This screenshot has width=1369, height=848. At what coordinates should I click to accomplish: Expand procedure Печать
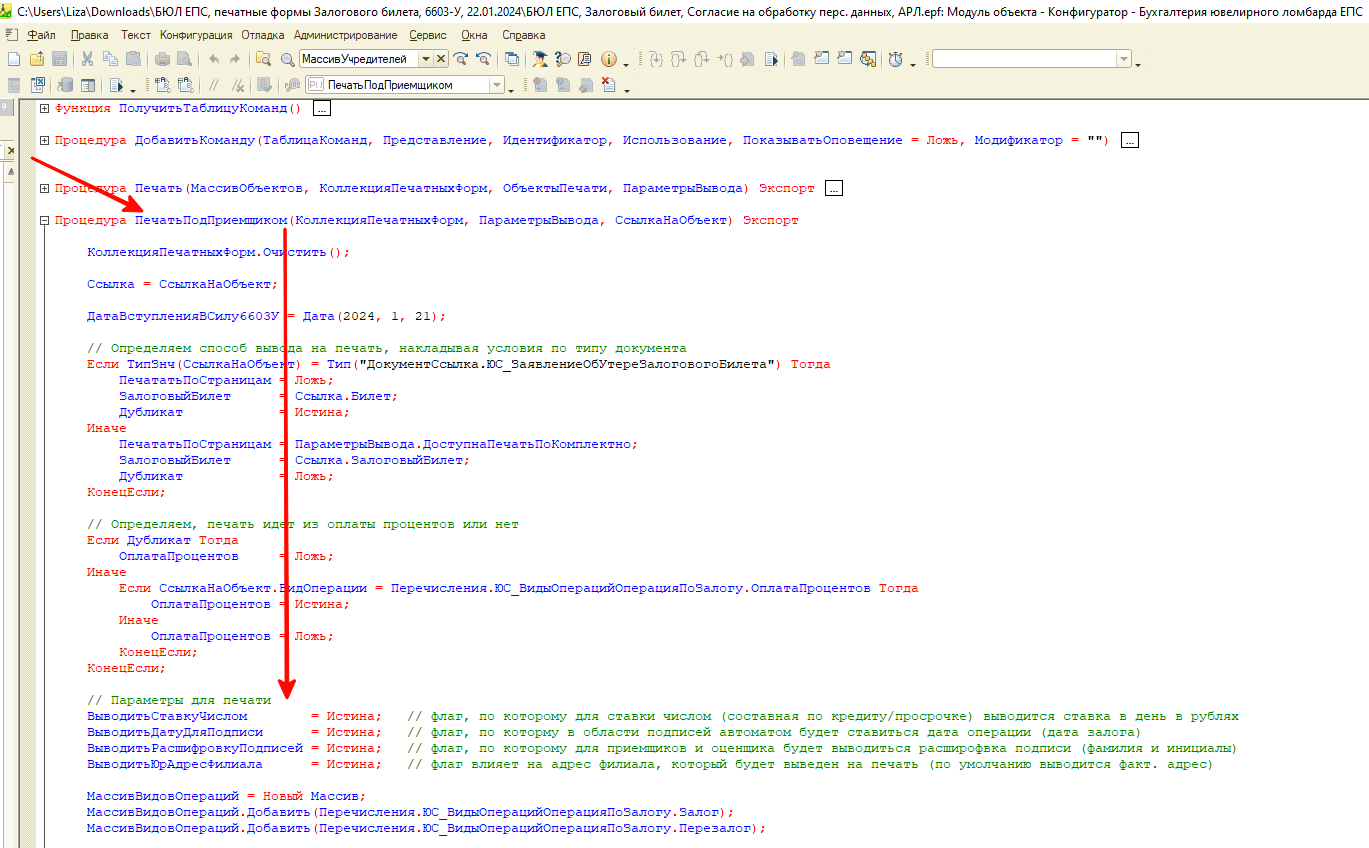click(44, 188)
